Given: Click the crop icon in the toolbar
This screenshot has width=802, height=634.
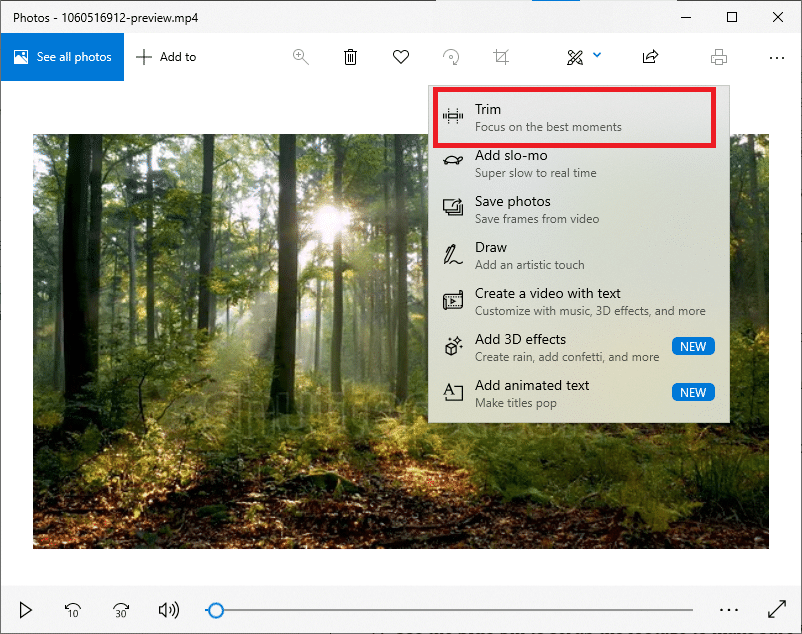Looking at the screenshot, I should pyautogui.click(x=501, y=57).
